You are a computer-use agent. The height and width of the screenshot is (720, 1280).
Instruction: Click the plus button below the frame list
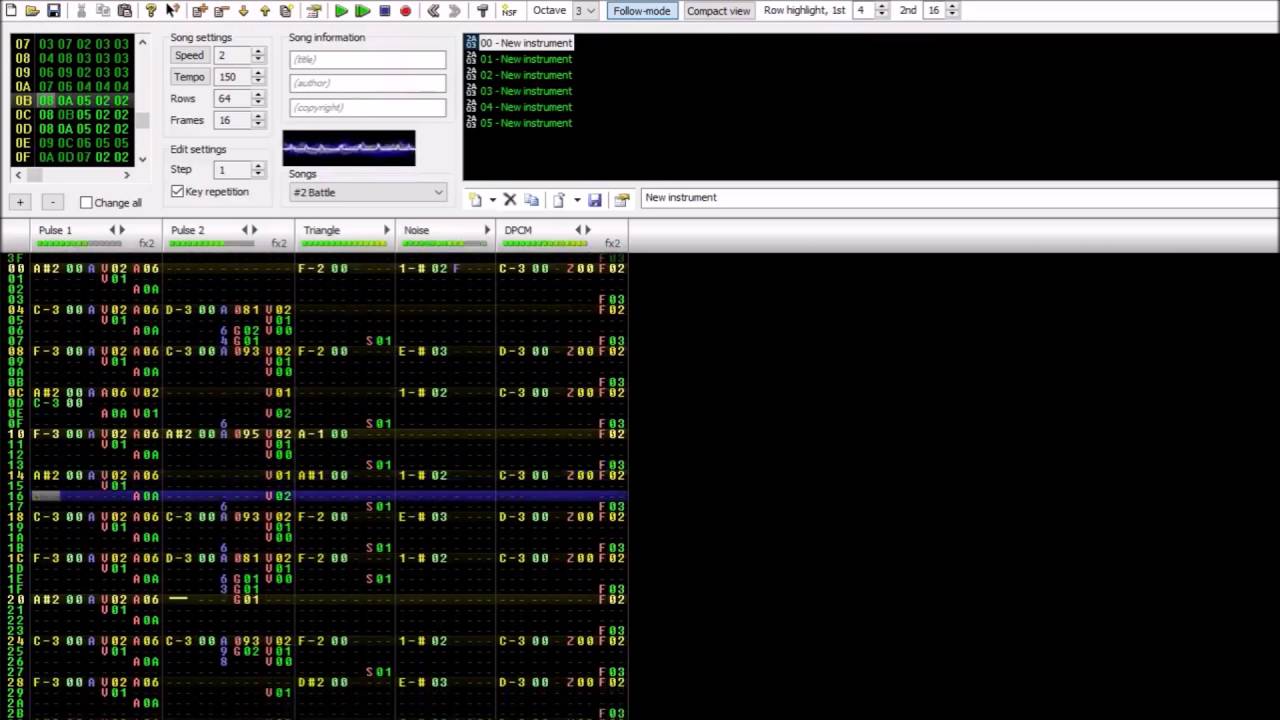pos(20,203)
